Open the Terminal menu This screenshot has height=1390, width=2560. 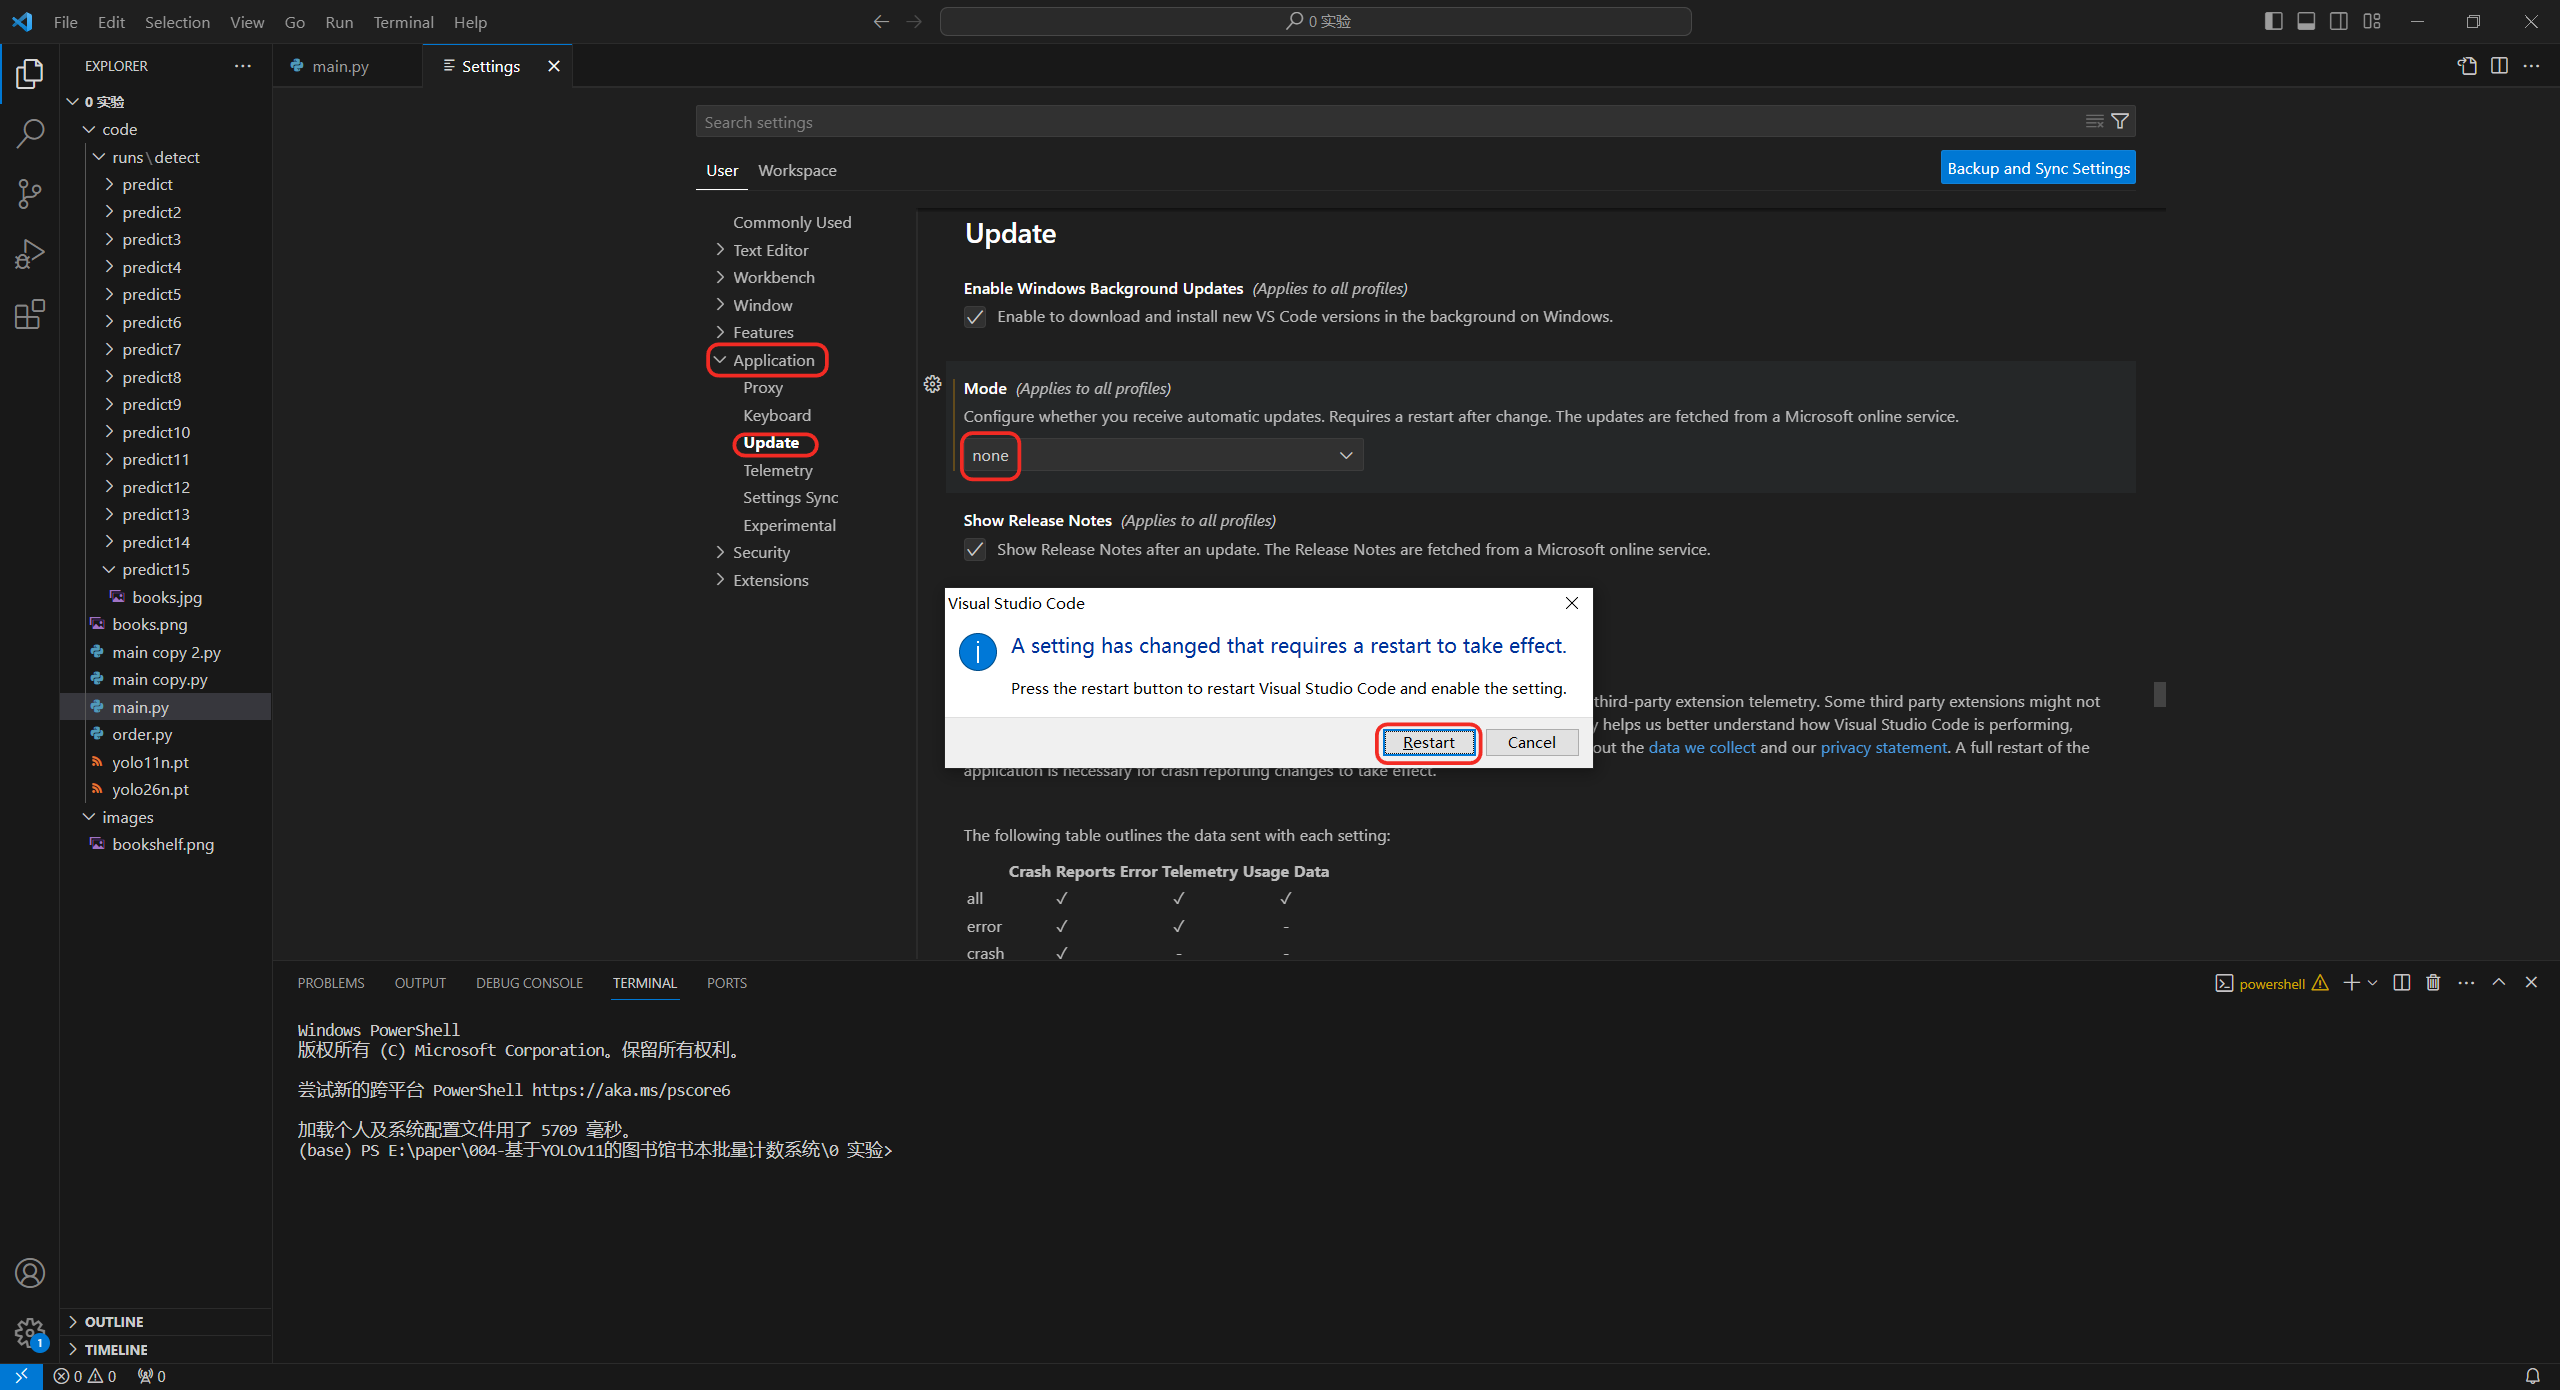click(x=402, y=22)
